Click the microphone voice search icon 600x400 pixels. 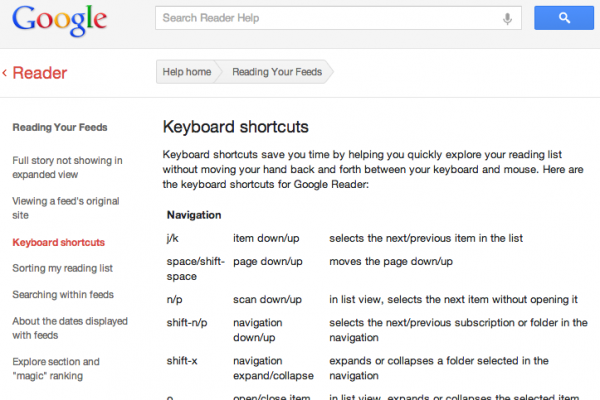[x=507, y=18]
